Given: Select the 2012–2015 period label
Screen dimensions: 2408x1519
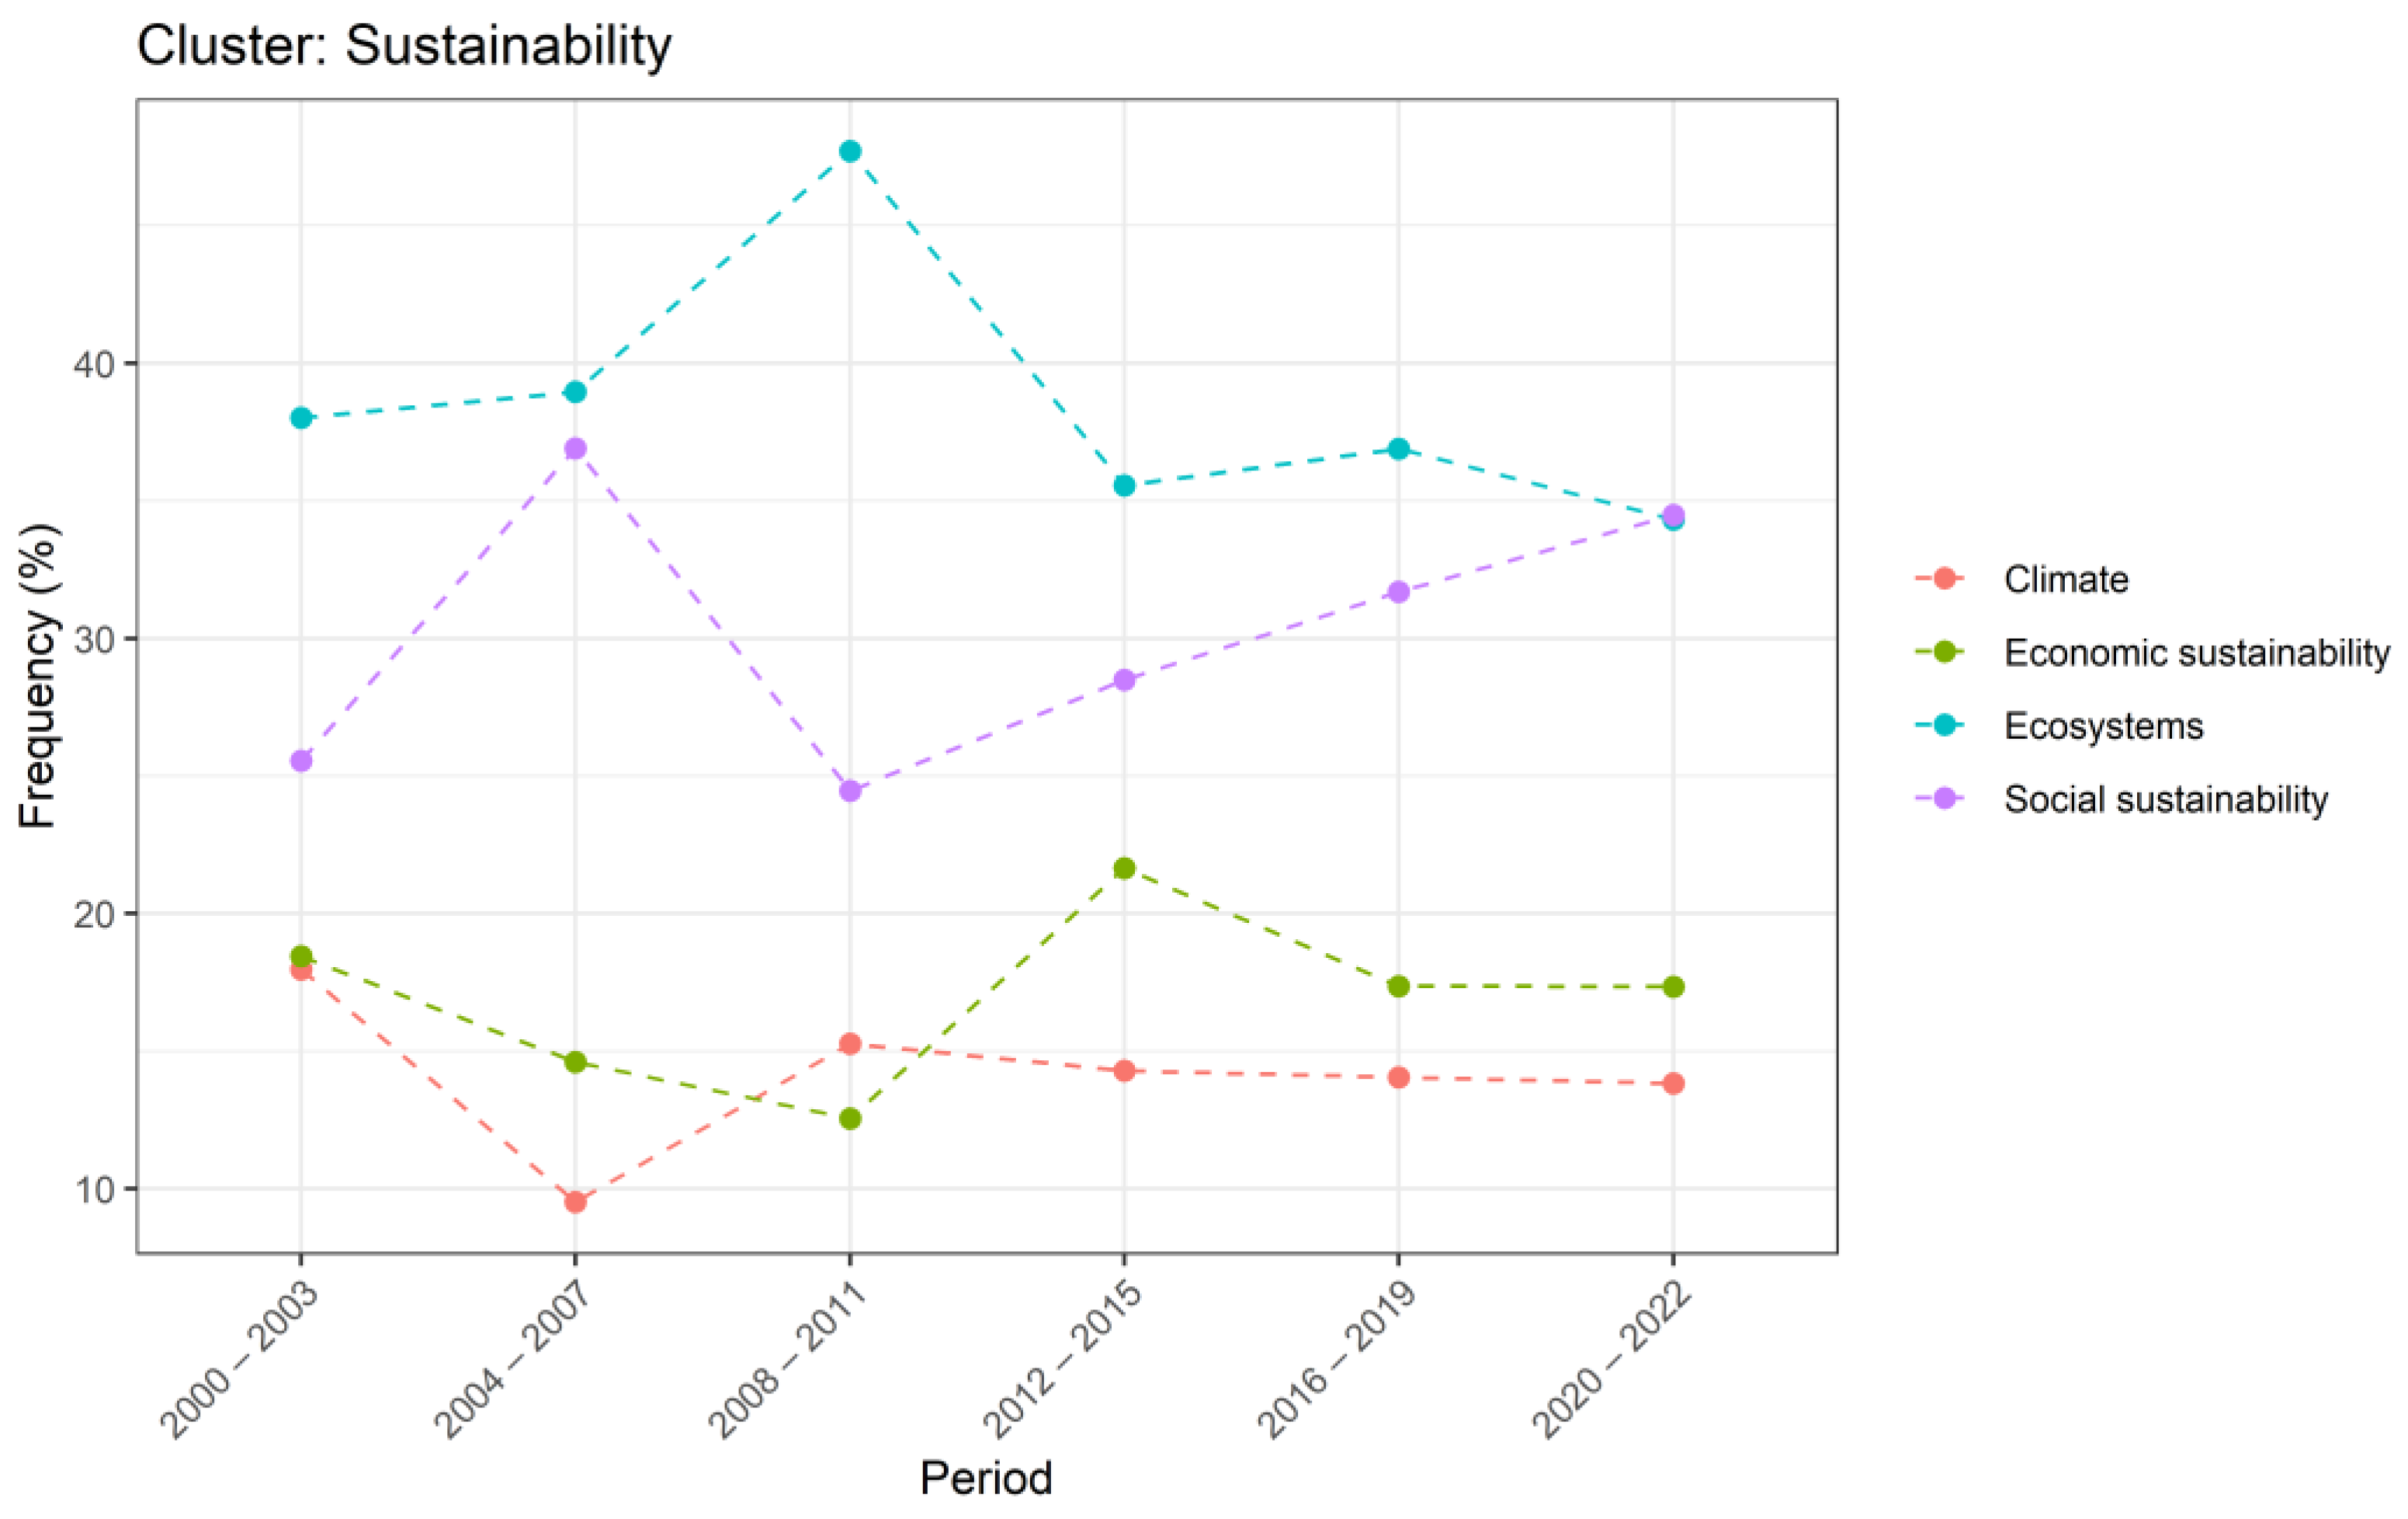Looking at the screenshot, I should [1063, 1359].
